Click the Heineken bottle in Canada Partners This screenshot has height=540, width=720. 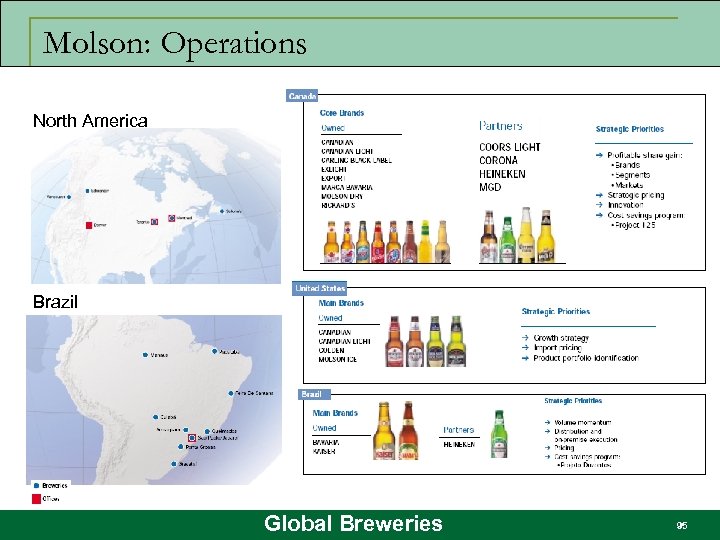[507, 239]
